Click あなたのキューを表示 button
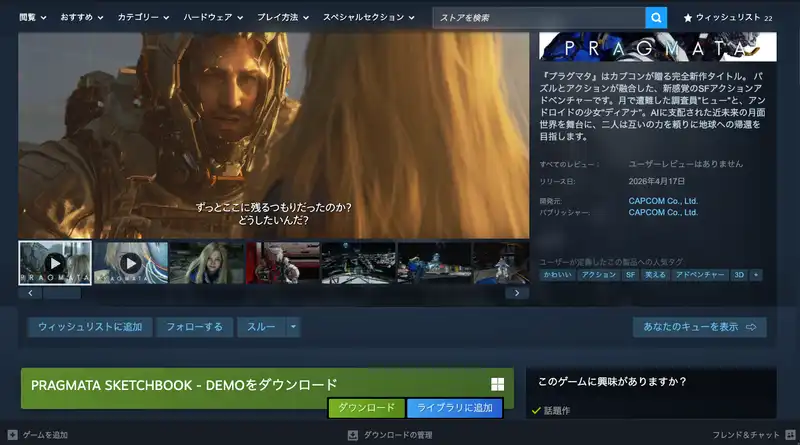The image size is (800, 445). (x=699, y=327)
